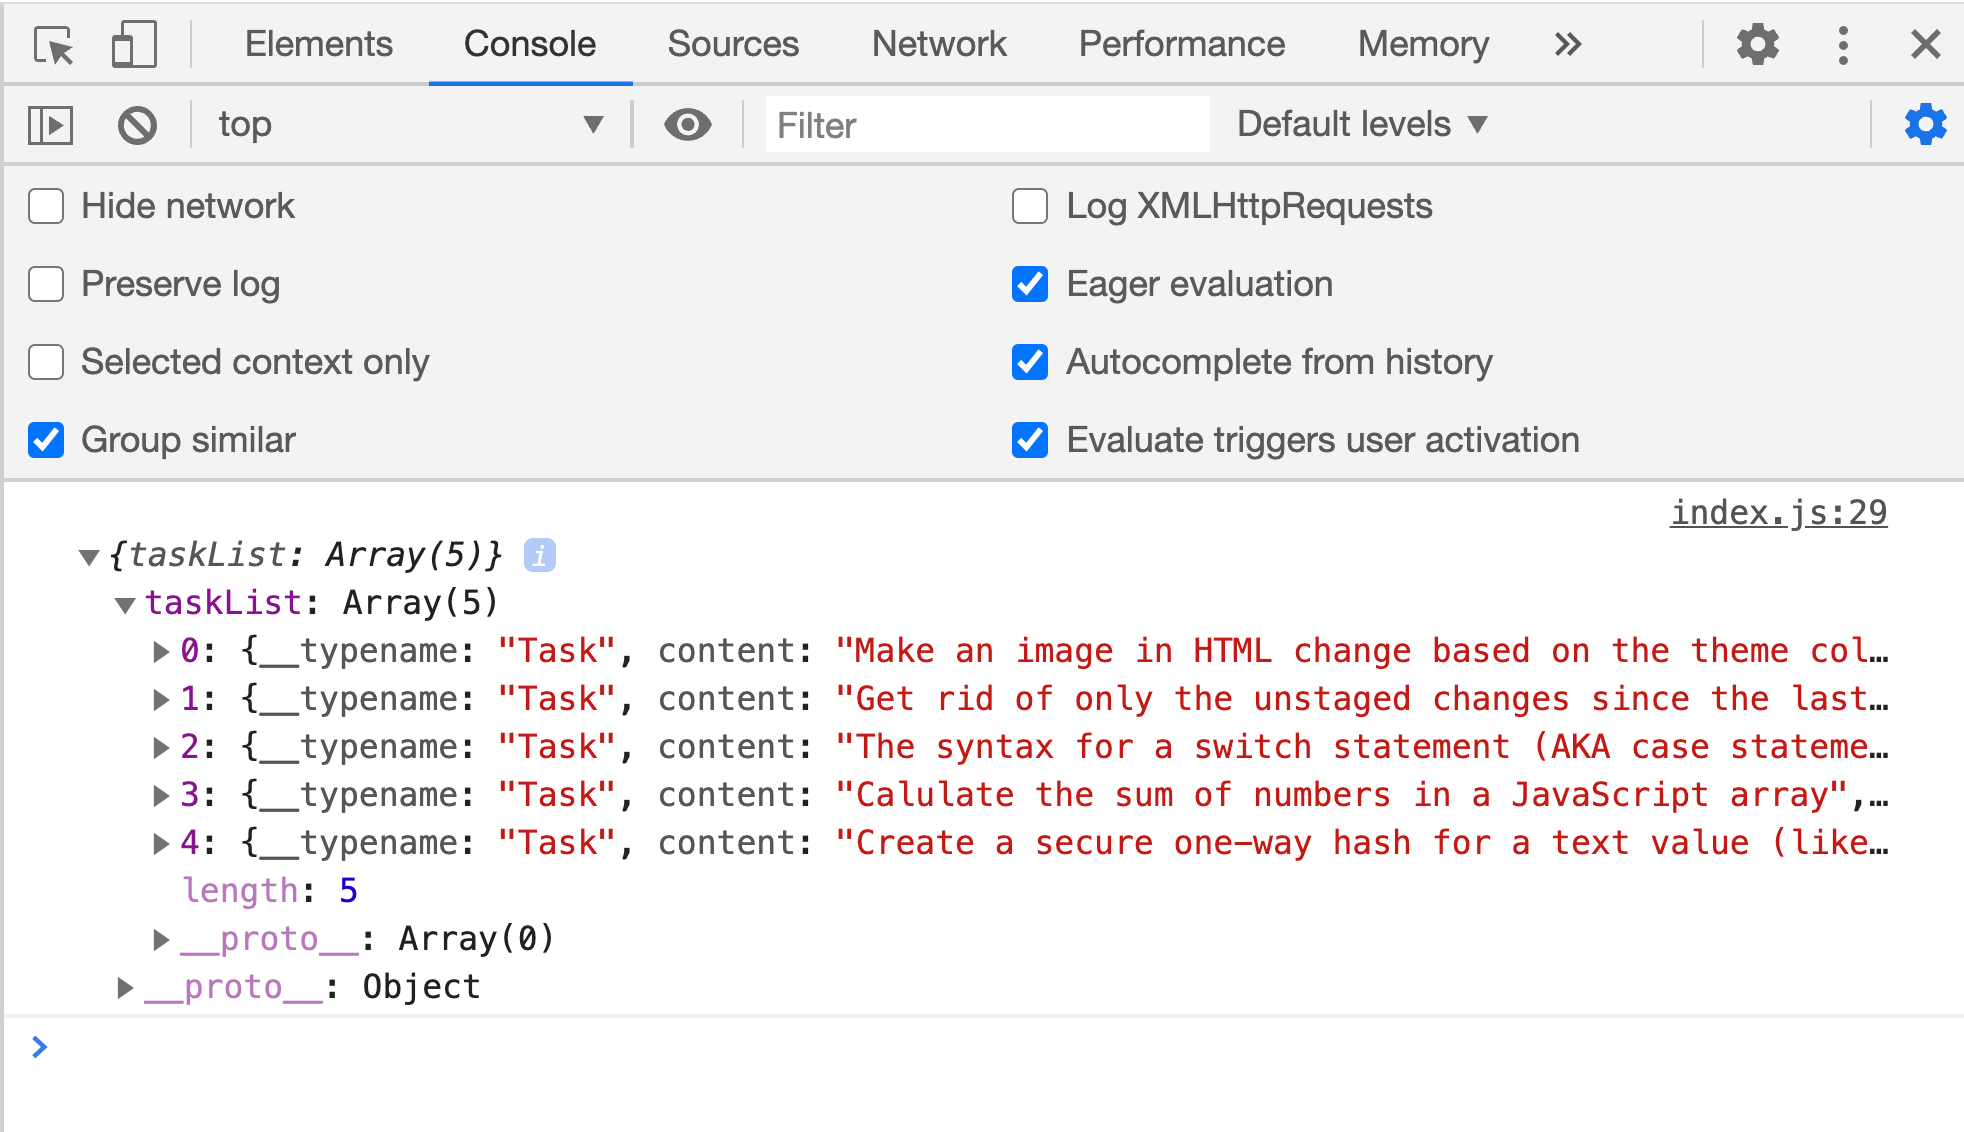Click the info badge beside taskList object
This screenshot has height=1132, width=1964.
540,555
